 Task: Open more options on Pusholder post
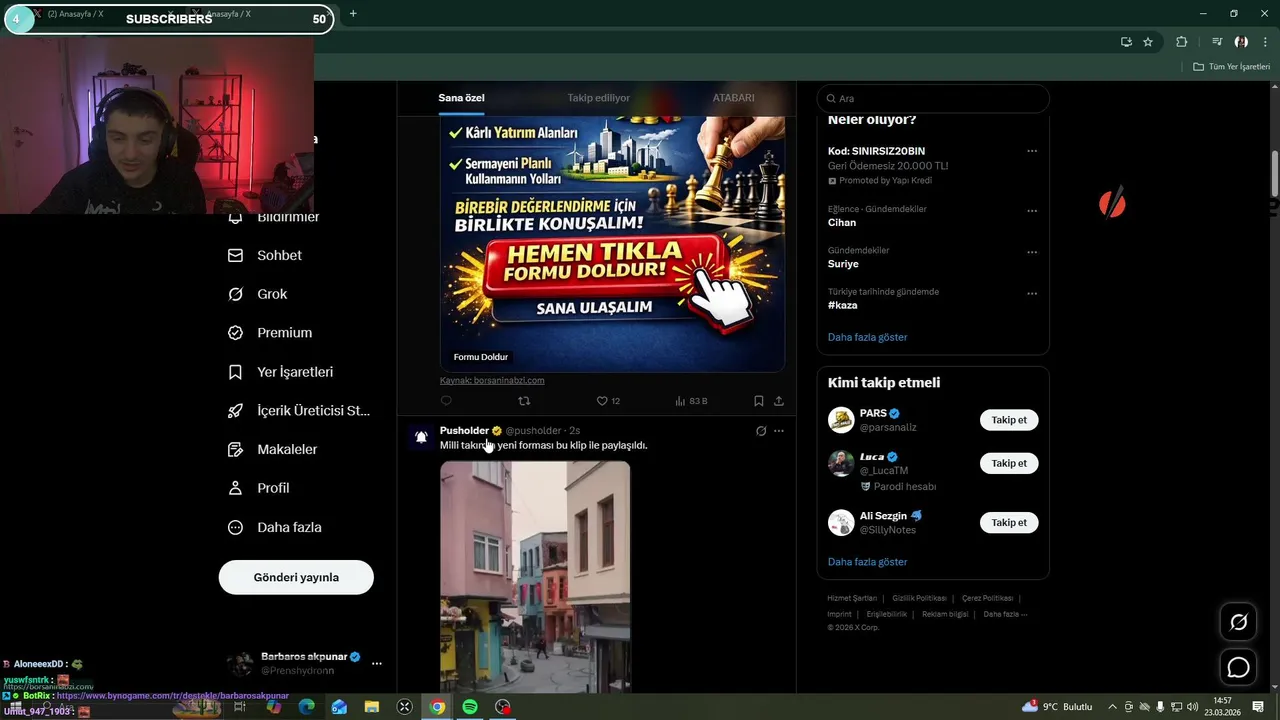[x=779, y=431]
